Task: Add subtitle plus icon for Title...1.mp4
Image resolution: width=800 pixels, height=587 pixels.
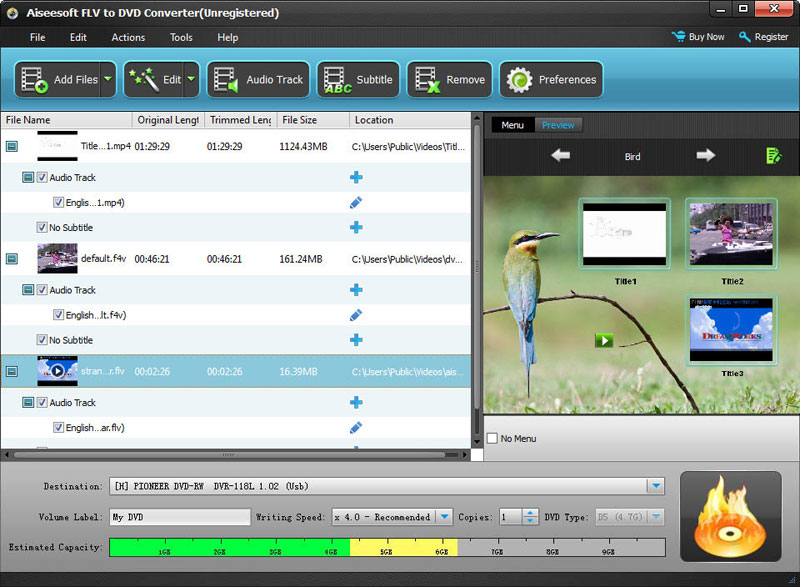Action: [x=356, y=227]
